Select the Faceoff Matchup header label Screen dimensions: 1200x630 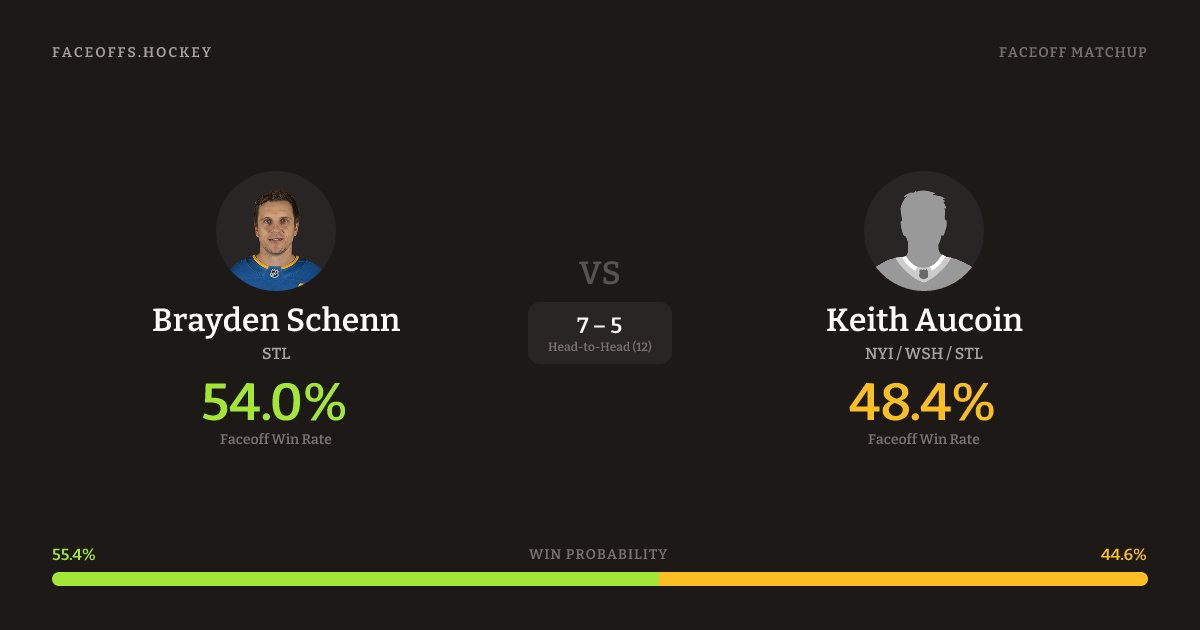[1073, 52]
